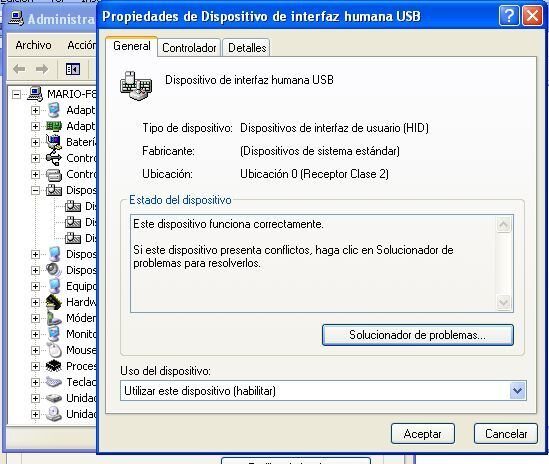Click the disk controller icon beside second Contr
The width and height of the screenshot is (549, 464).
click(x=54, y=174)
